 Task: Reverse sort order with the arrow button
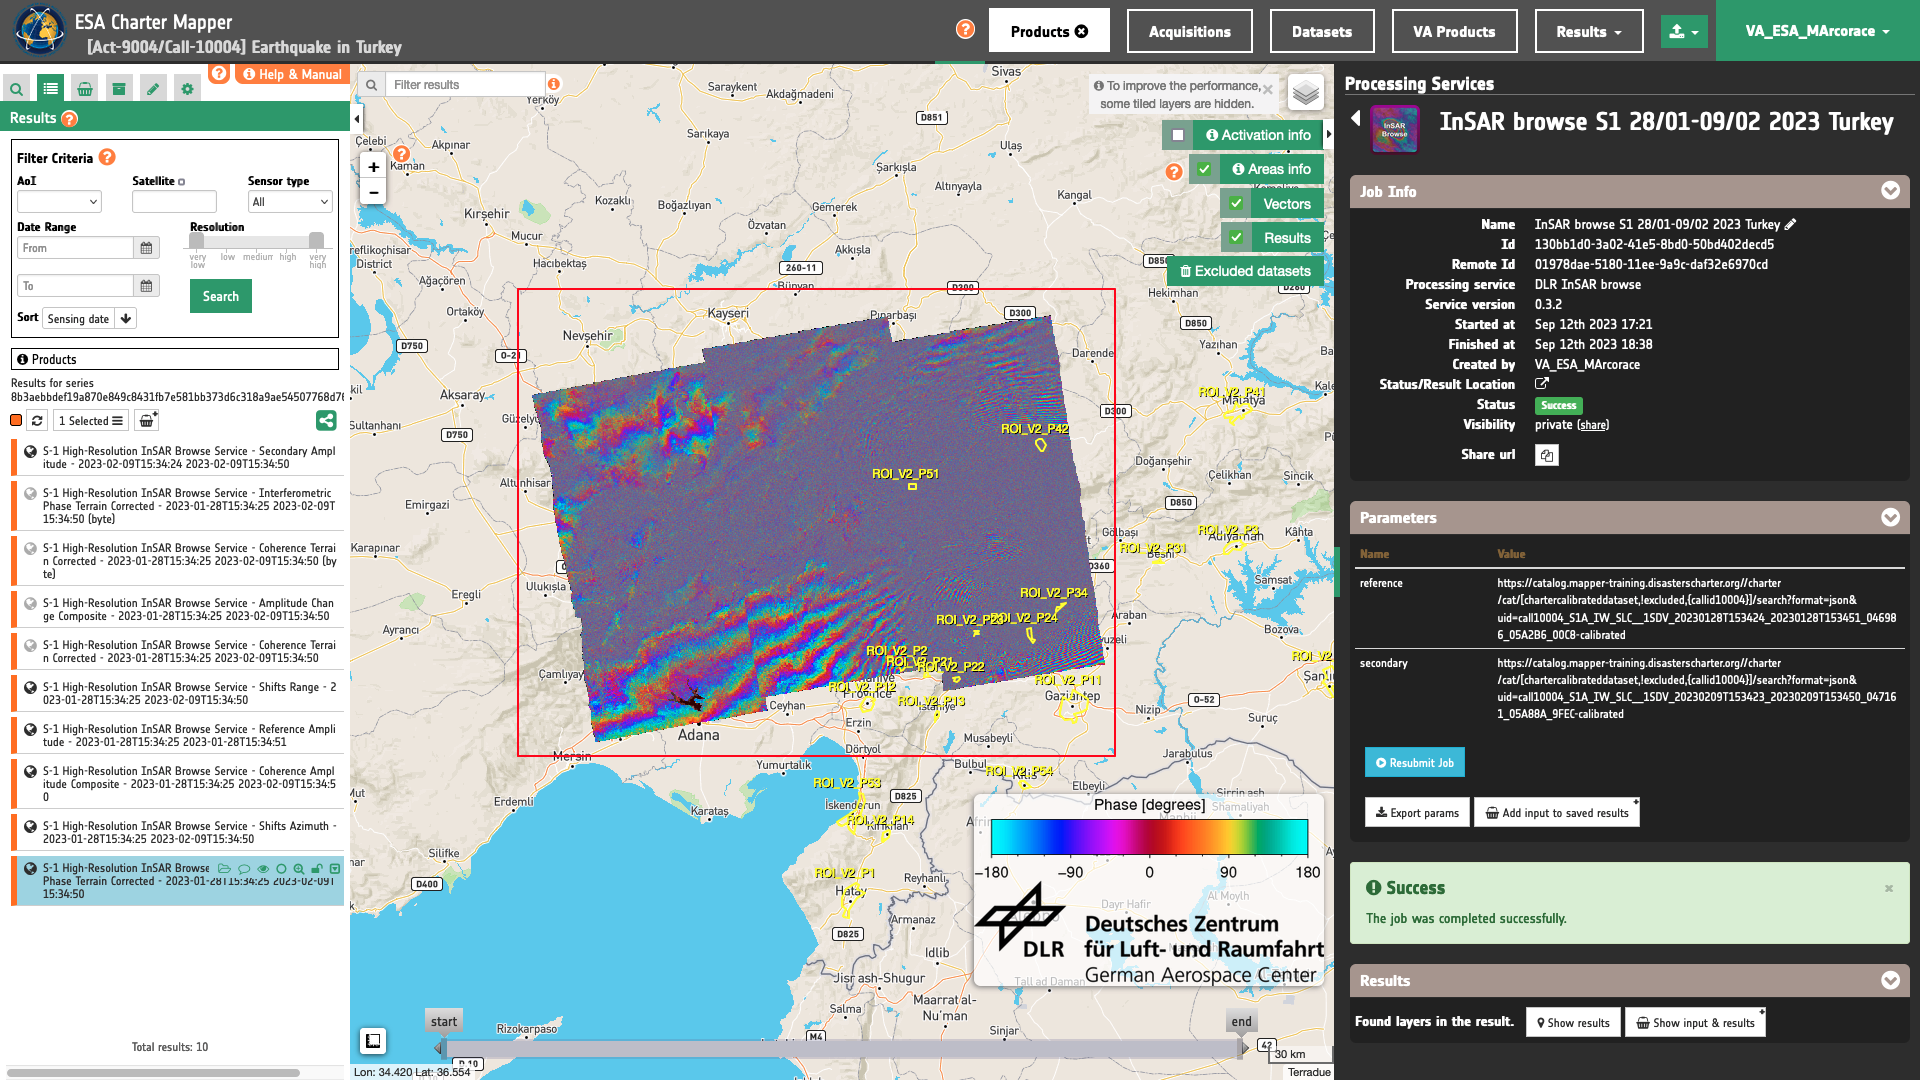126,319
